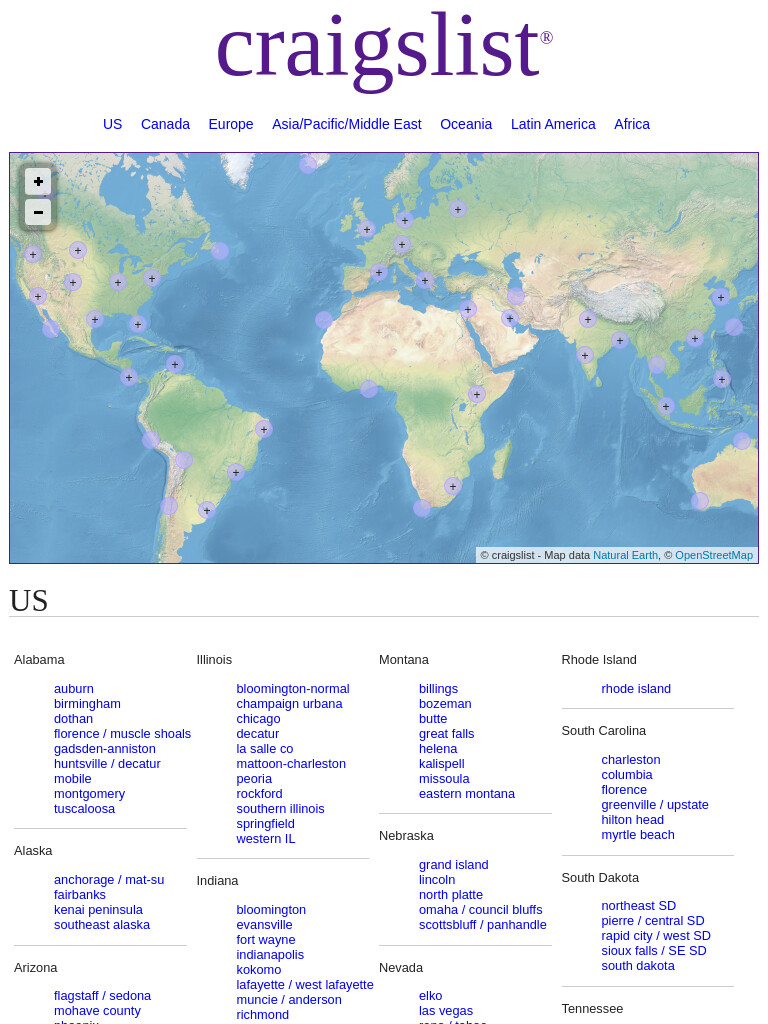Open the champaign urbana link

289,704
